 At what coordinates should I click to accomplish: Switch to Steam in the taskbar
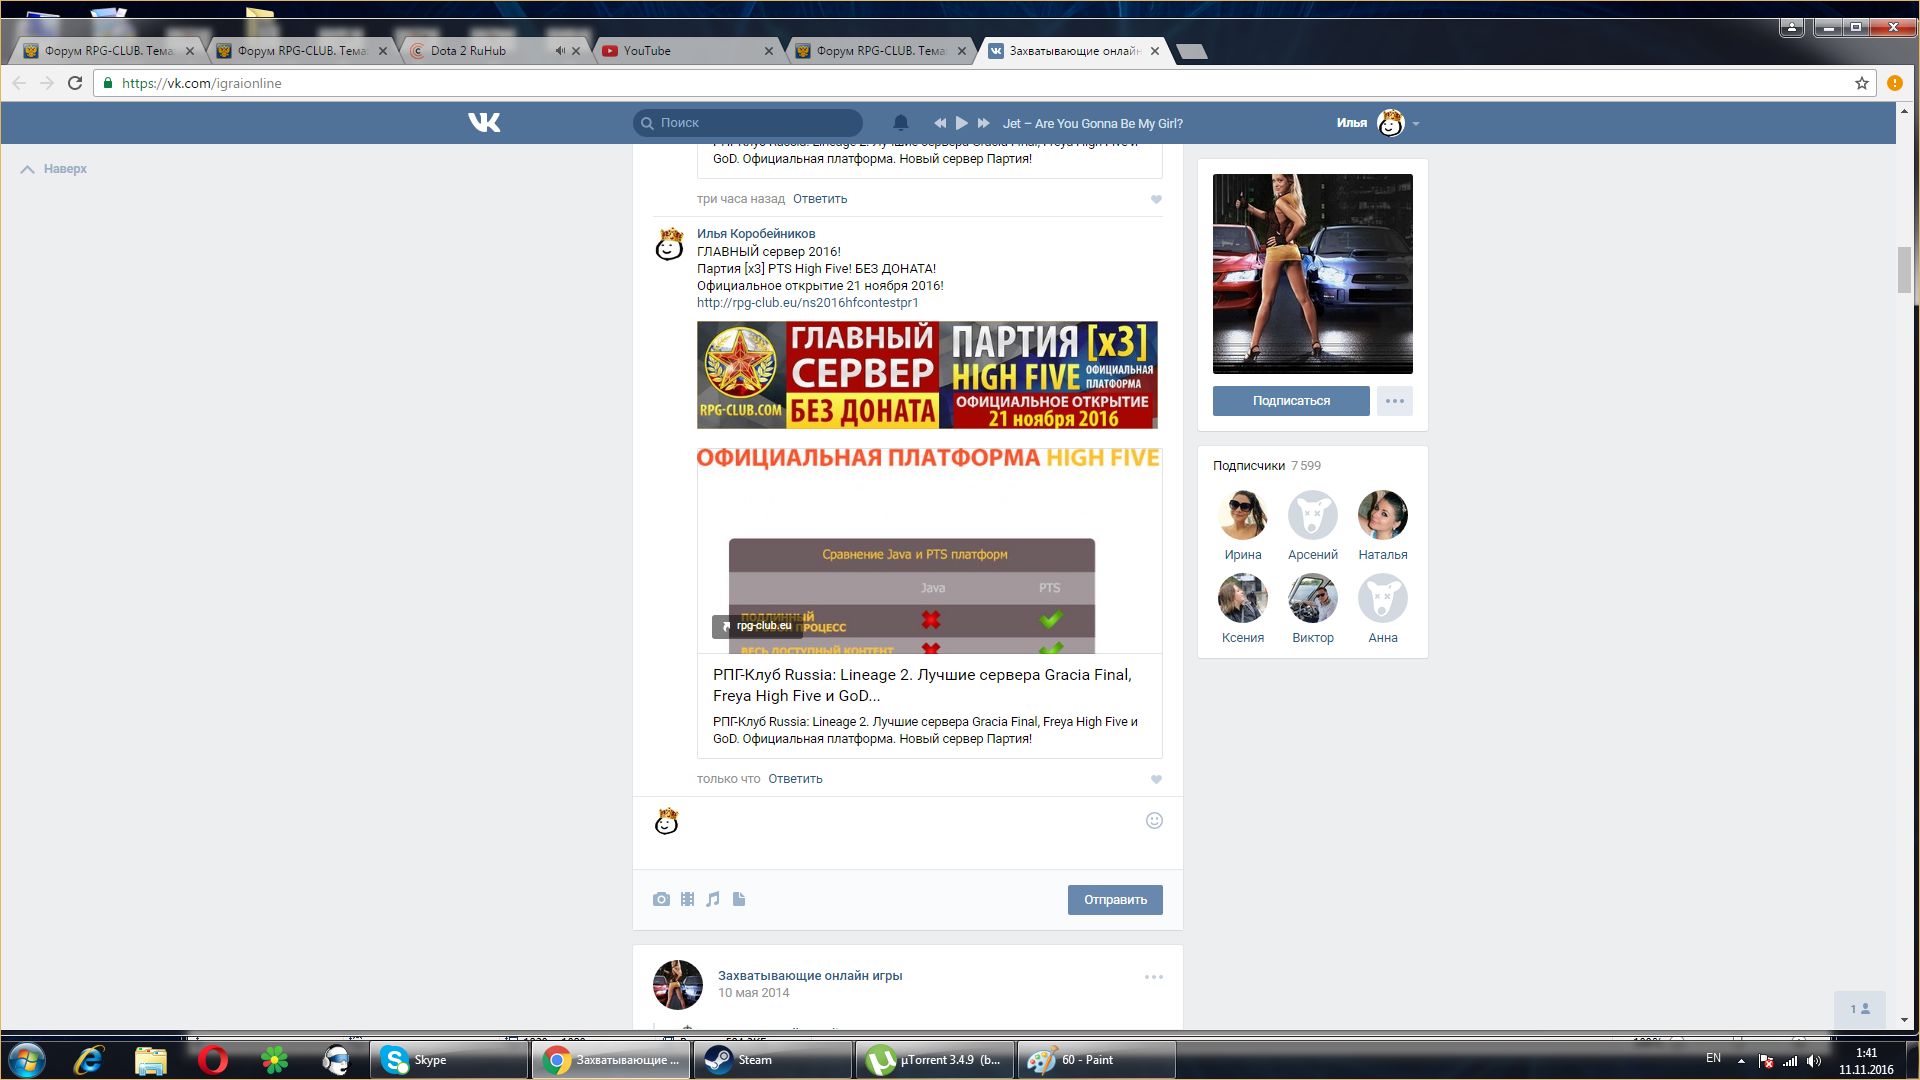773,1060
